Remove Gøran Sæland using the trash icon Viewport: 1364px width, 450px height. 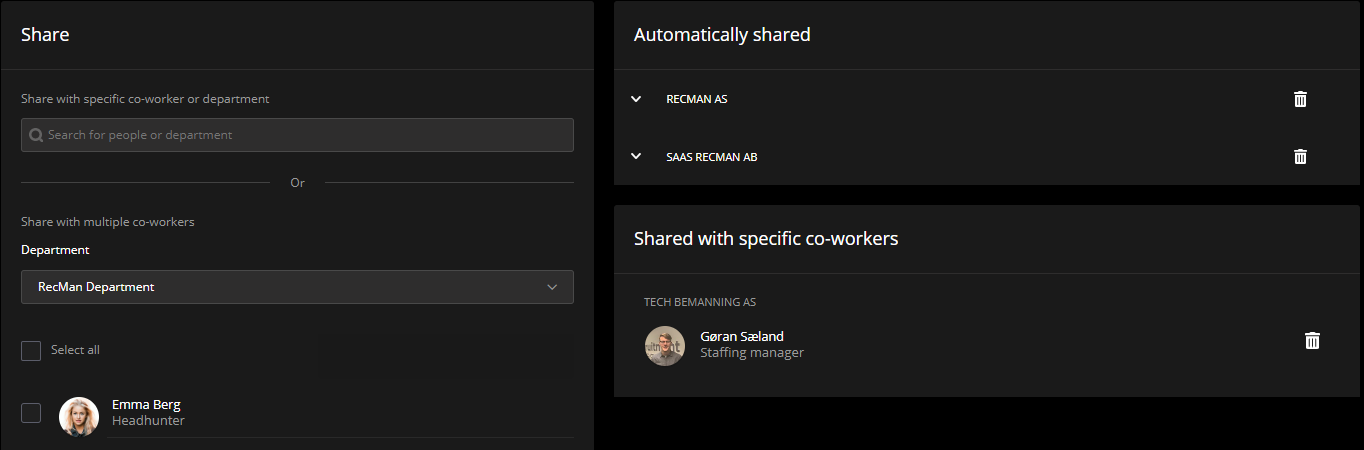pyautogui.click(x=1312, y=341)
